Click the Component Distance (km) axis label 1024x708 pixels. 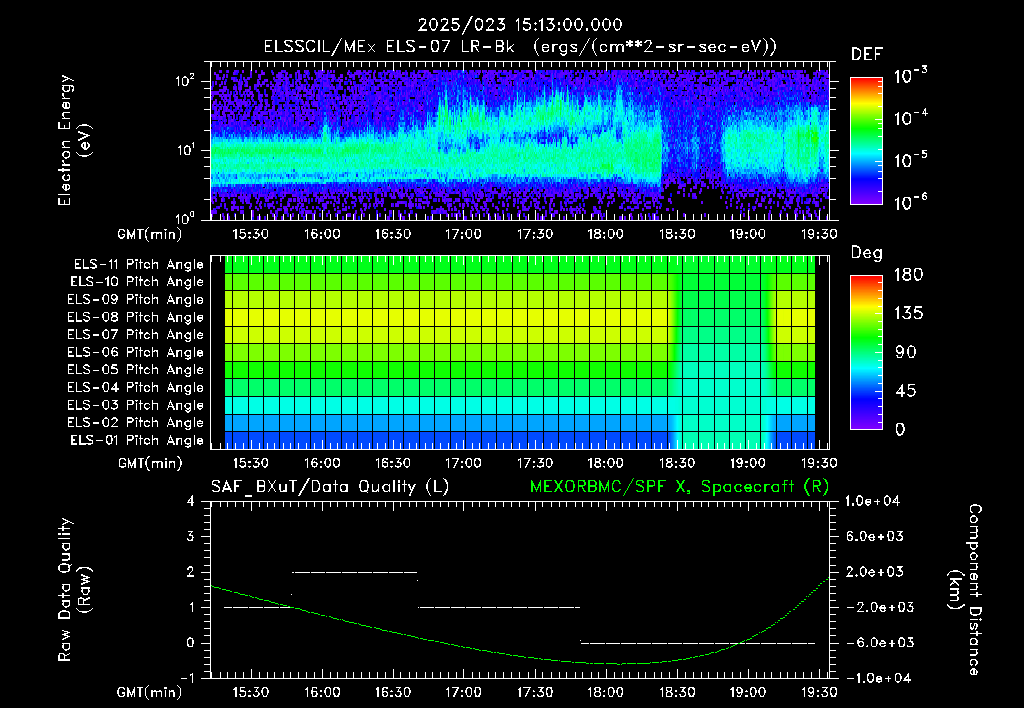965,590
